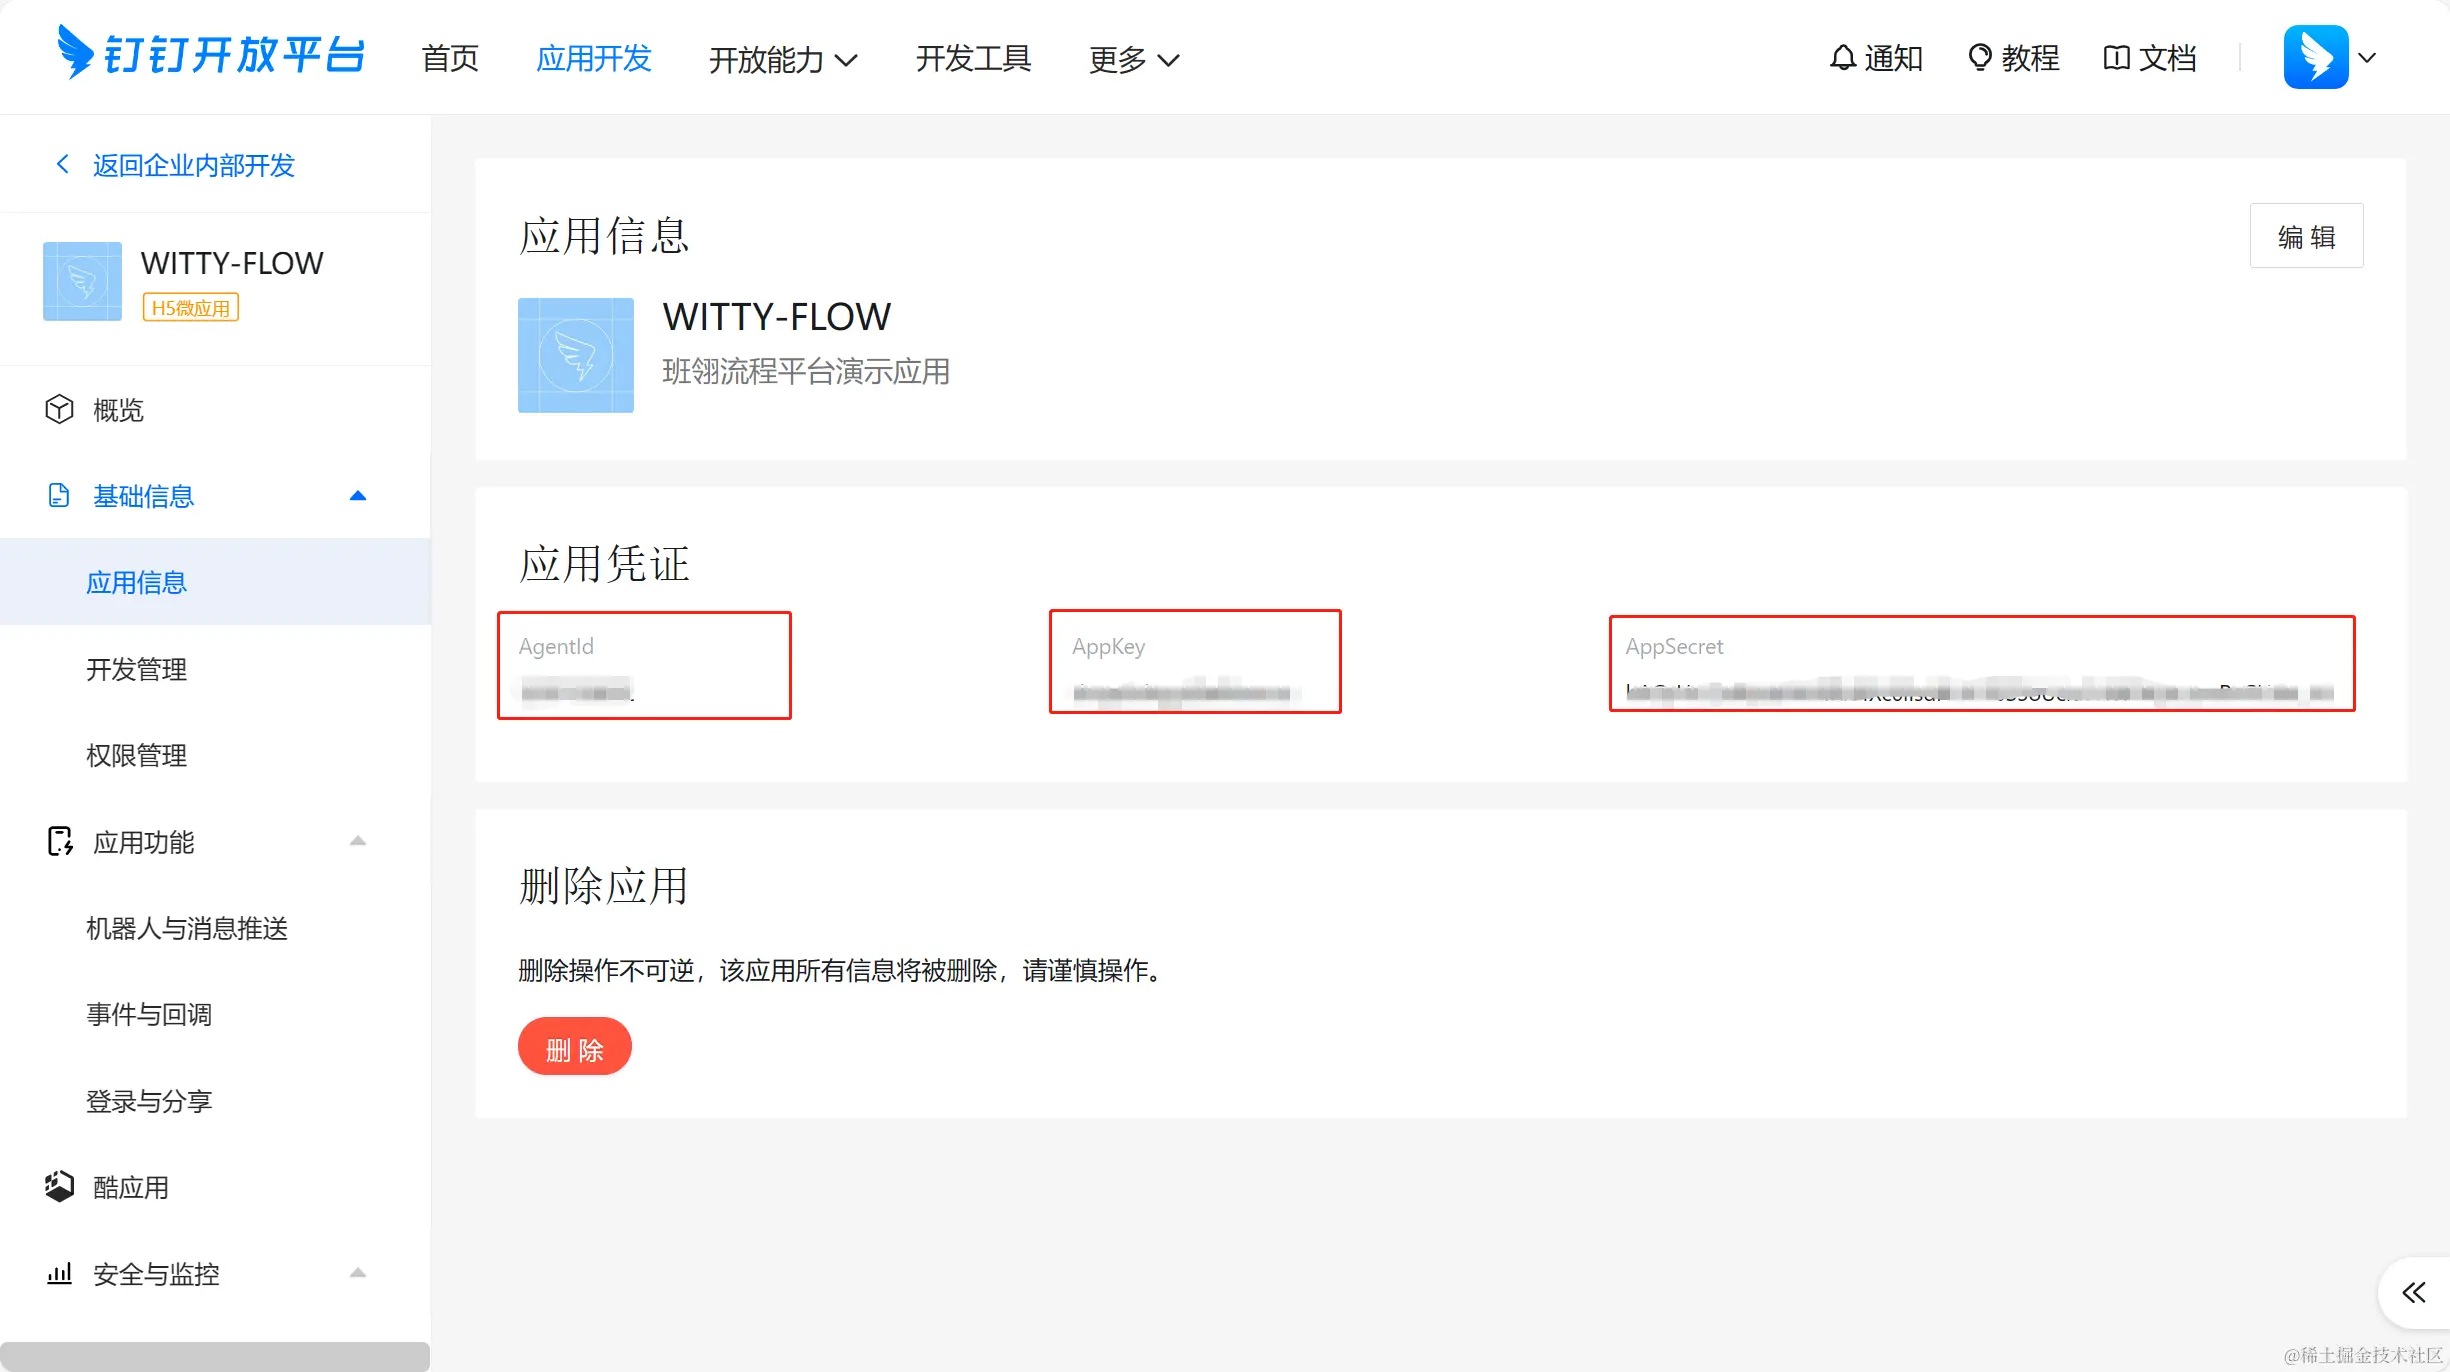Switch to the 首页 tab
The height and width of the screenshot is (1372, 2450).
450,58
